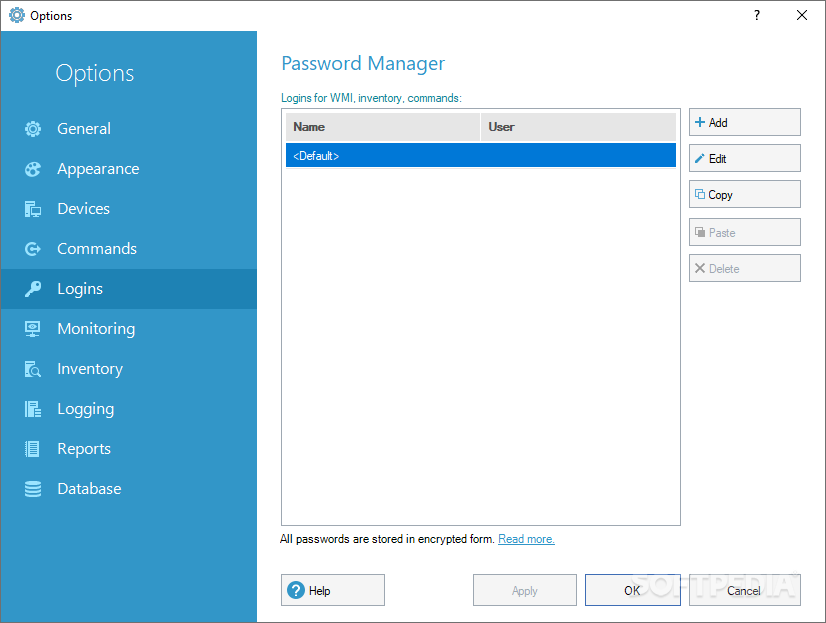
Task: Select the <Default> login row
Action: tap(480, 155)
